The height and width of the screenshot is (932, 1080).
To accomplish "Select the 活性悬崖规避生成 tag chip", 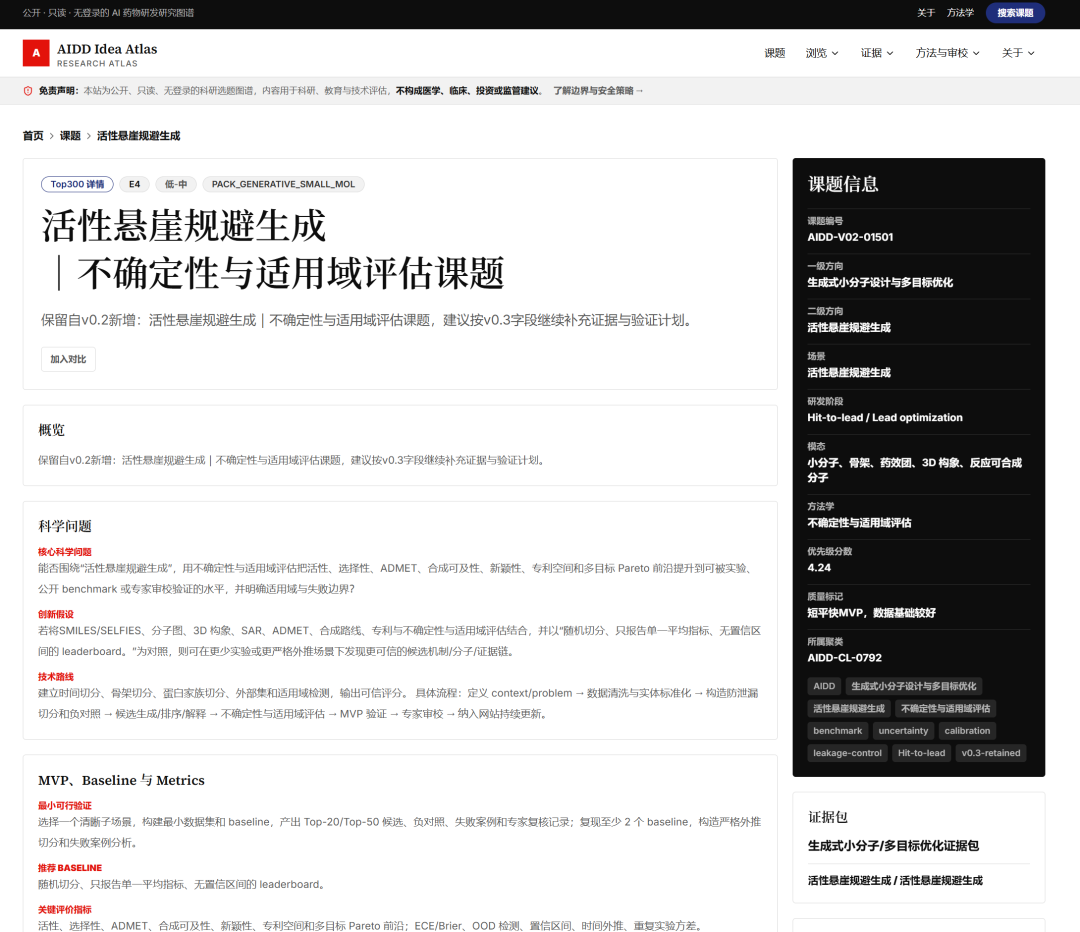I will tap(849, 709).
